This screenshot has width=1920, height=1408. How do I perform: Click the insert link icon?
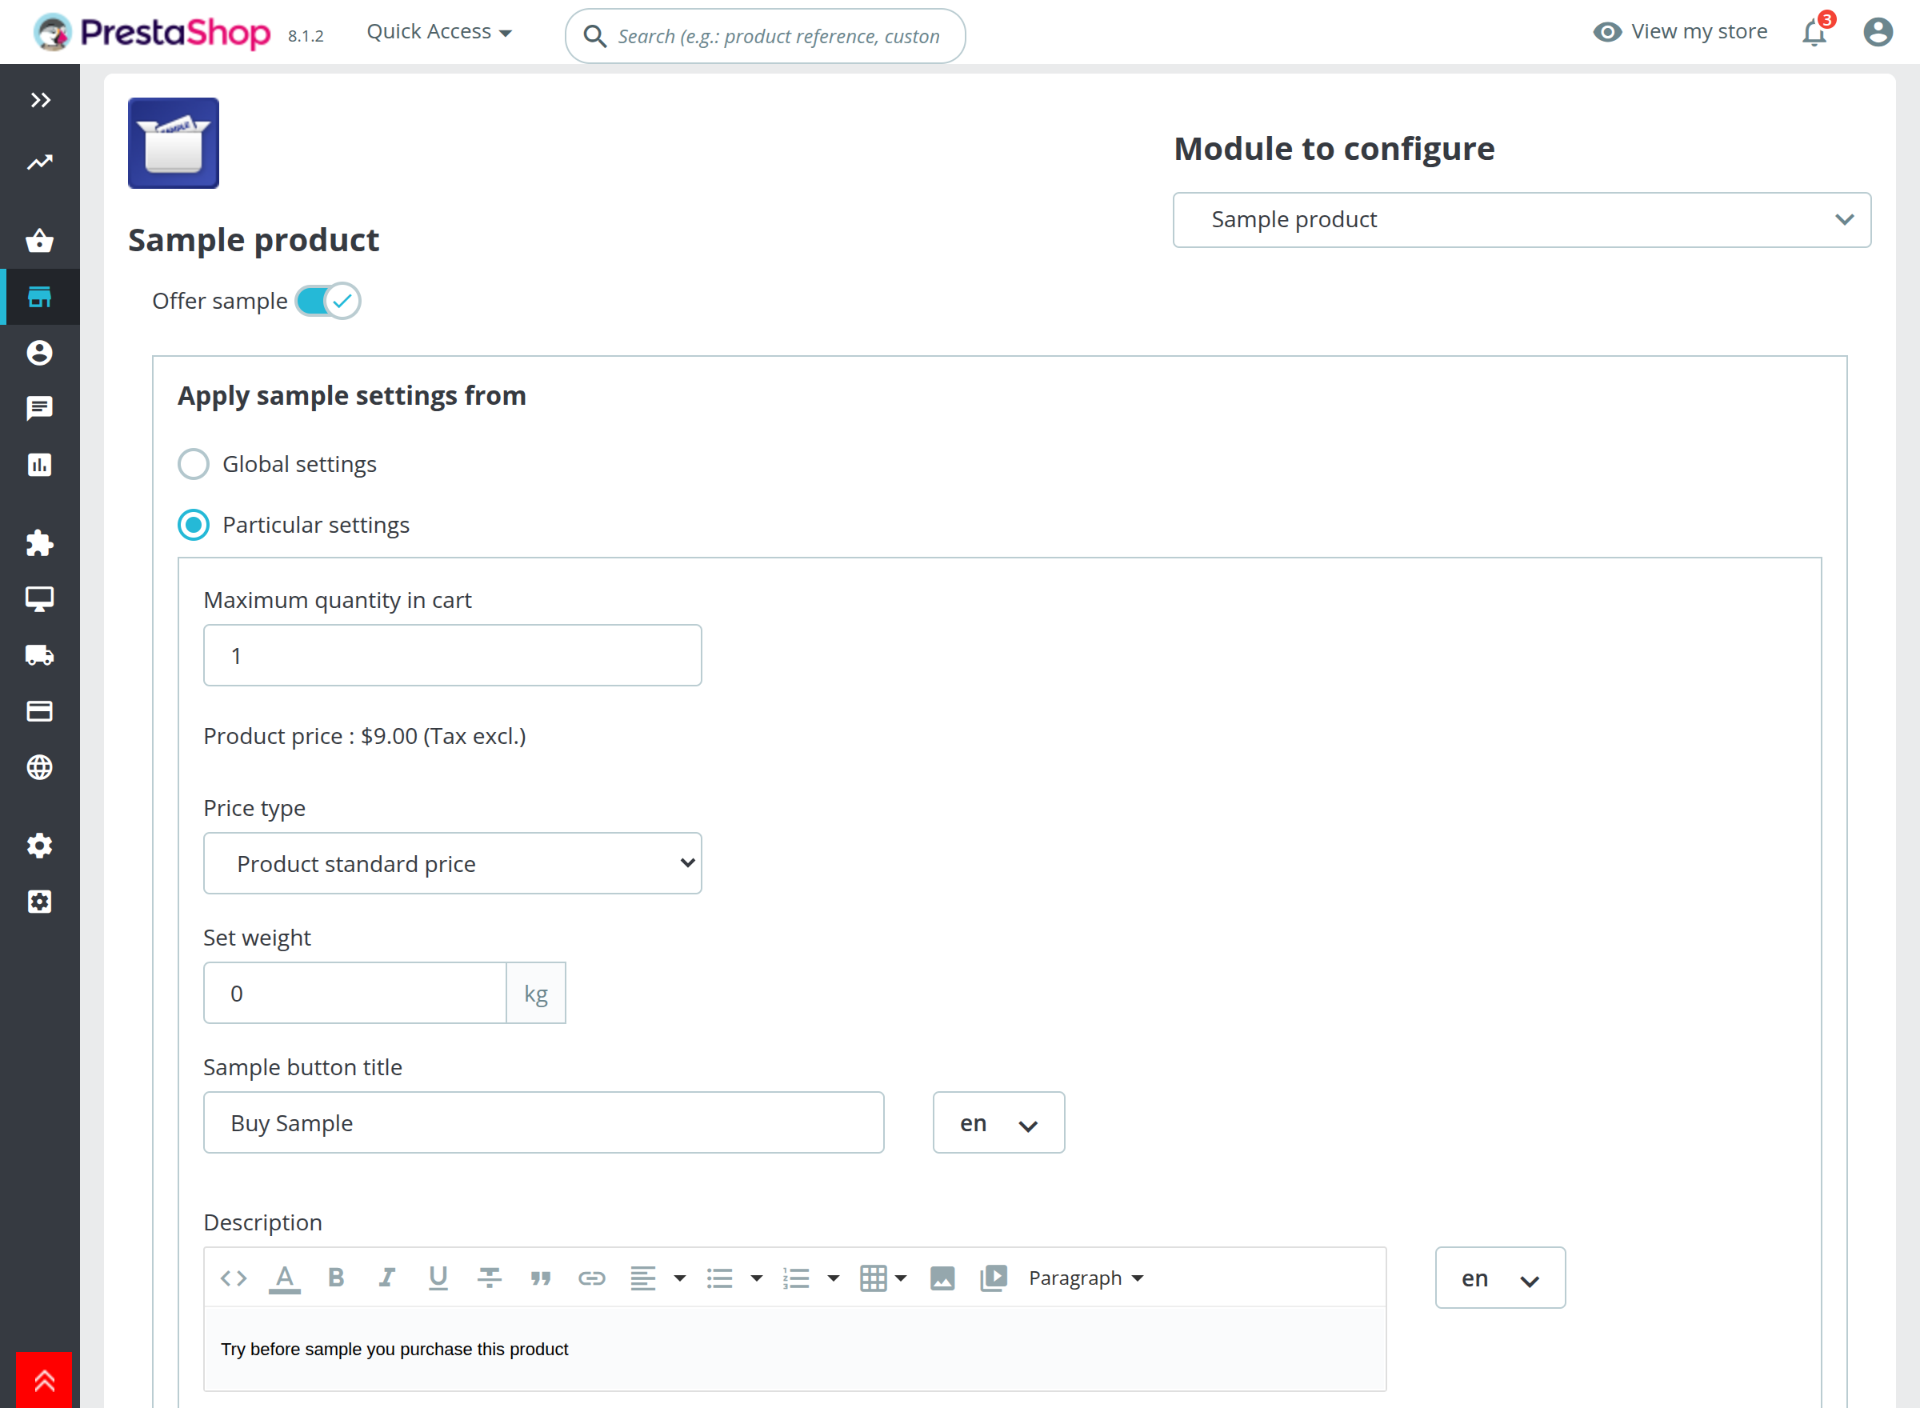[591, 1277]
